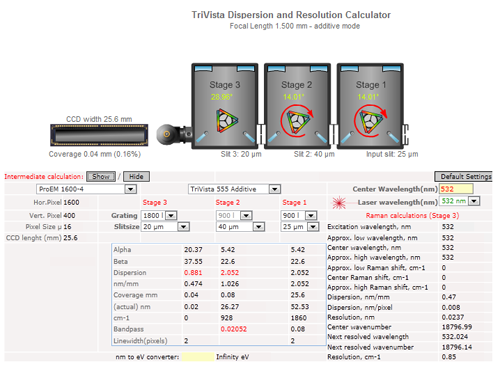500x369 pixels.
Task: Click the Stage 3 angle 28.96° label
Action: (x=221, y=97)
